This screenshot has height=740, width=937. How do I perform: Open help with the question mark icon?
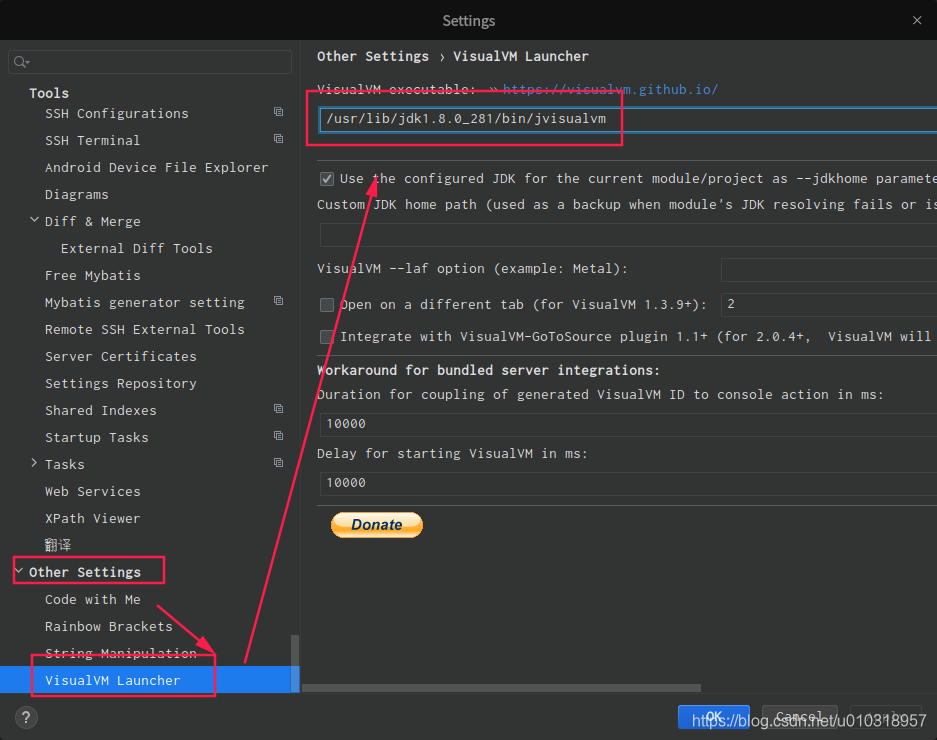(x=26, y=717)
